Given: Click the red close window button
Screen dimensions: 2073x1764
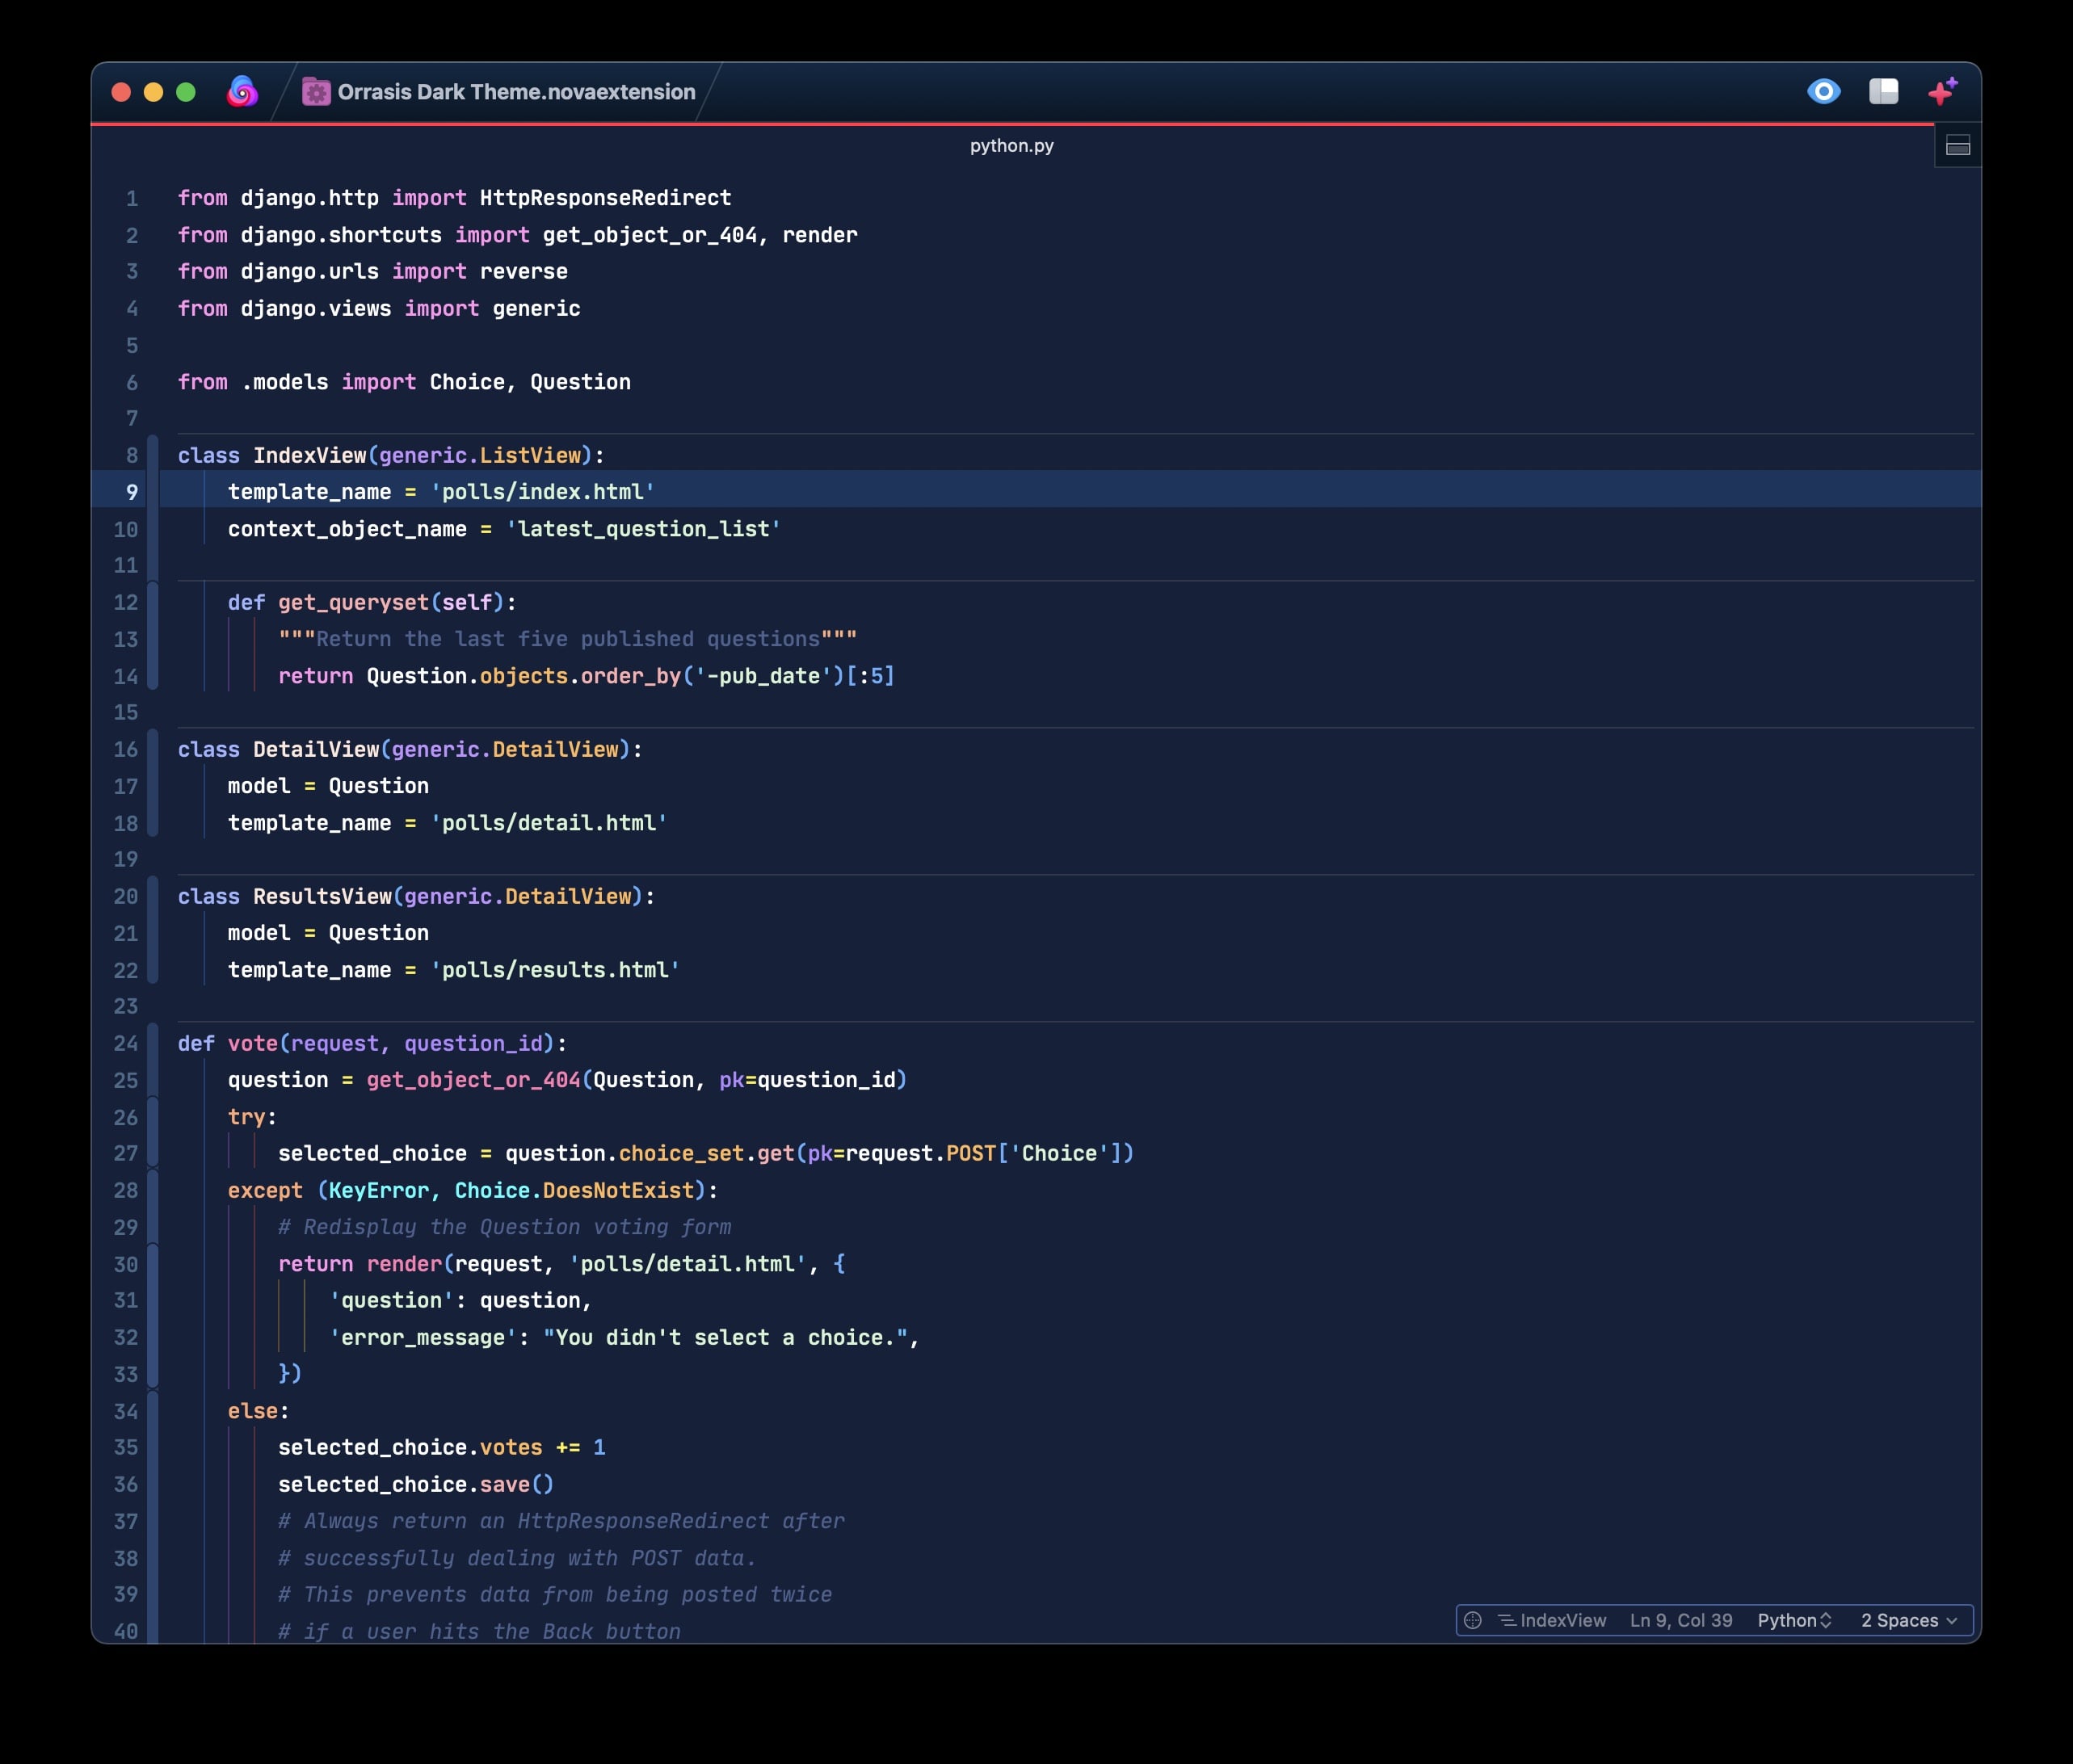Looking at the screenshot, I should click(121, 92).
